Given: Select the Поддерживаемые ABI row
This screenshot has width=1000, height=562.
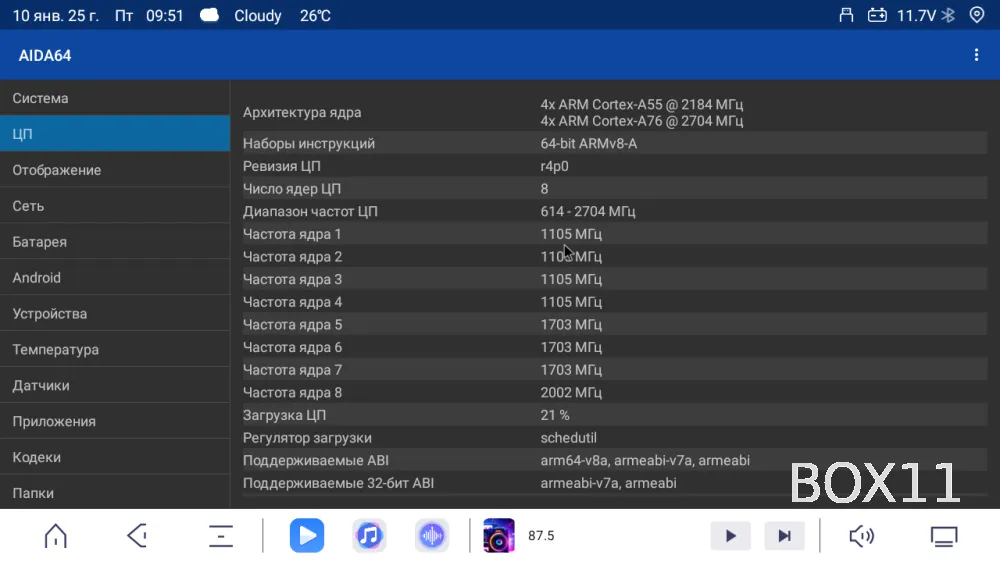Looking at the screenshot, I should (x=615, y=461).
